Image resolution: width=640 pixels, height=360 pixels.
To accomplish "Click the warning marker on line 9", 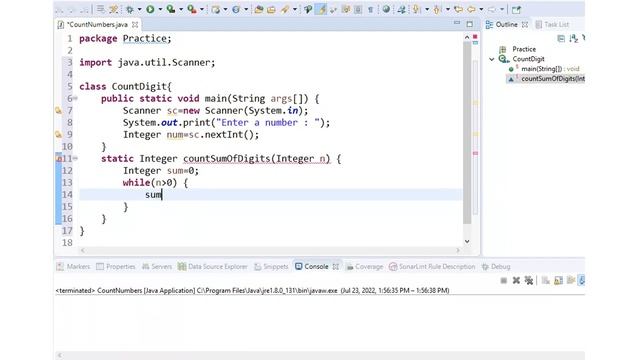I will (x=58, y=135).
